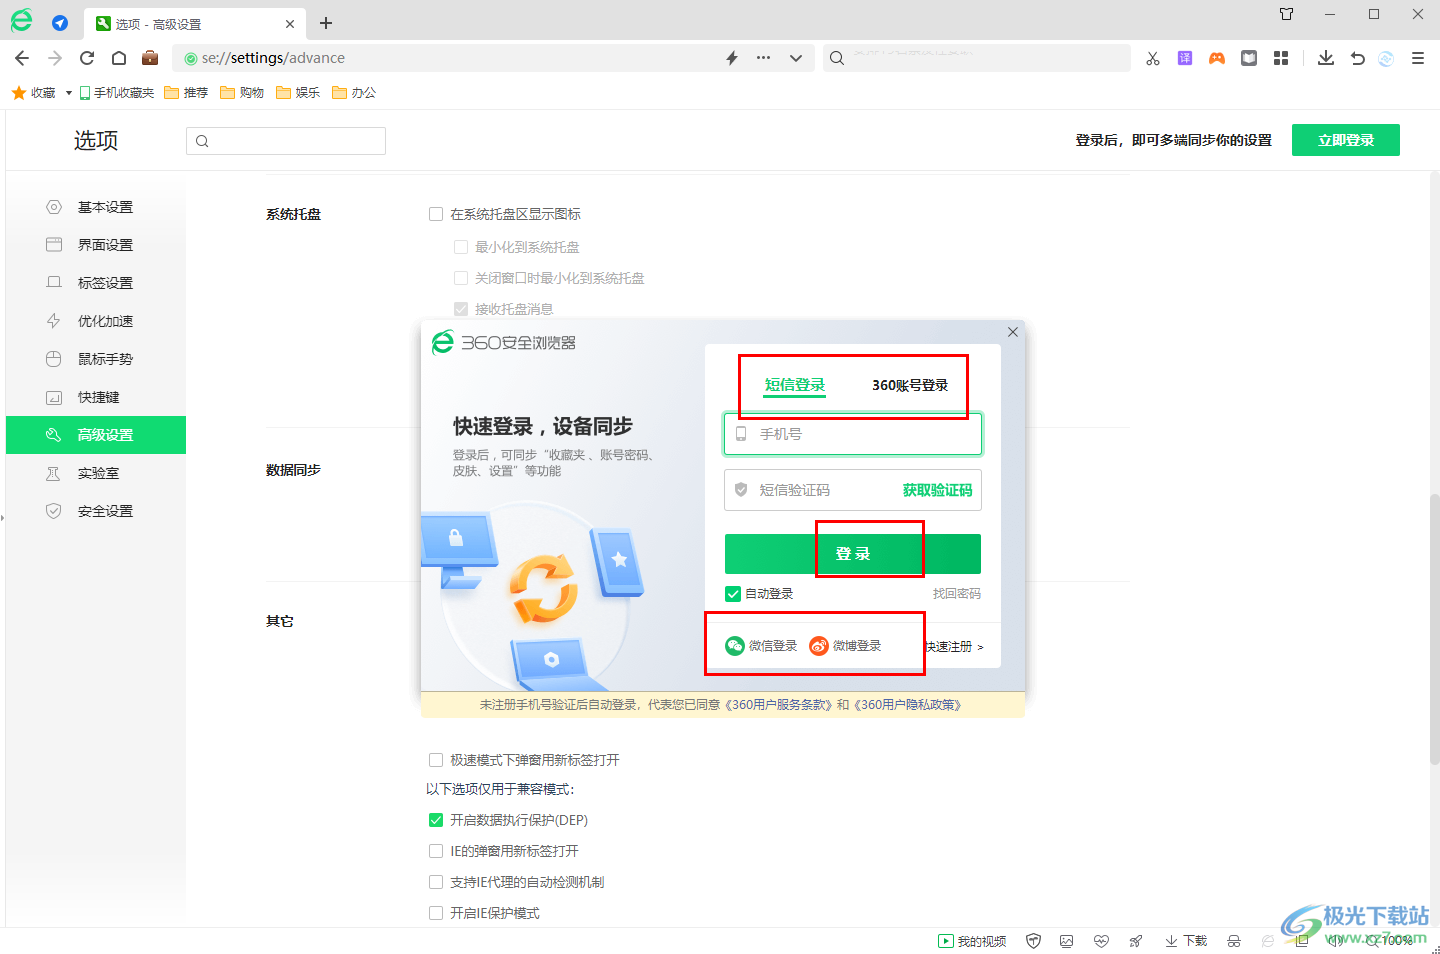
Task: Open the orange game controller icon
Action: click(1217, 58)
